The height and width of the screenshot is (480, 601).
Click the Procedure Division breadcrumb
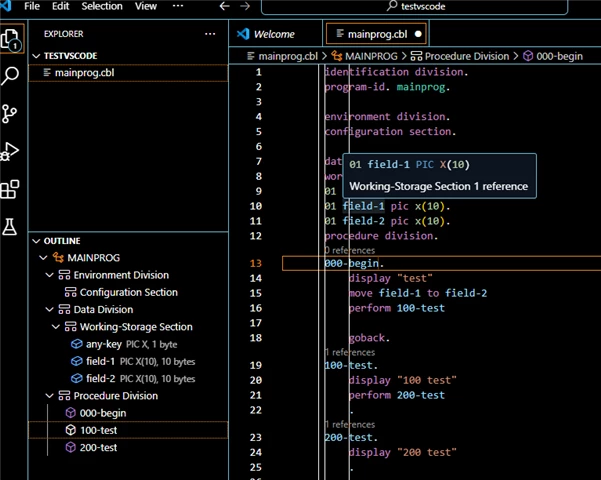point(460,56)
